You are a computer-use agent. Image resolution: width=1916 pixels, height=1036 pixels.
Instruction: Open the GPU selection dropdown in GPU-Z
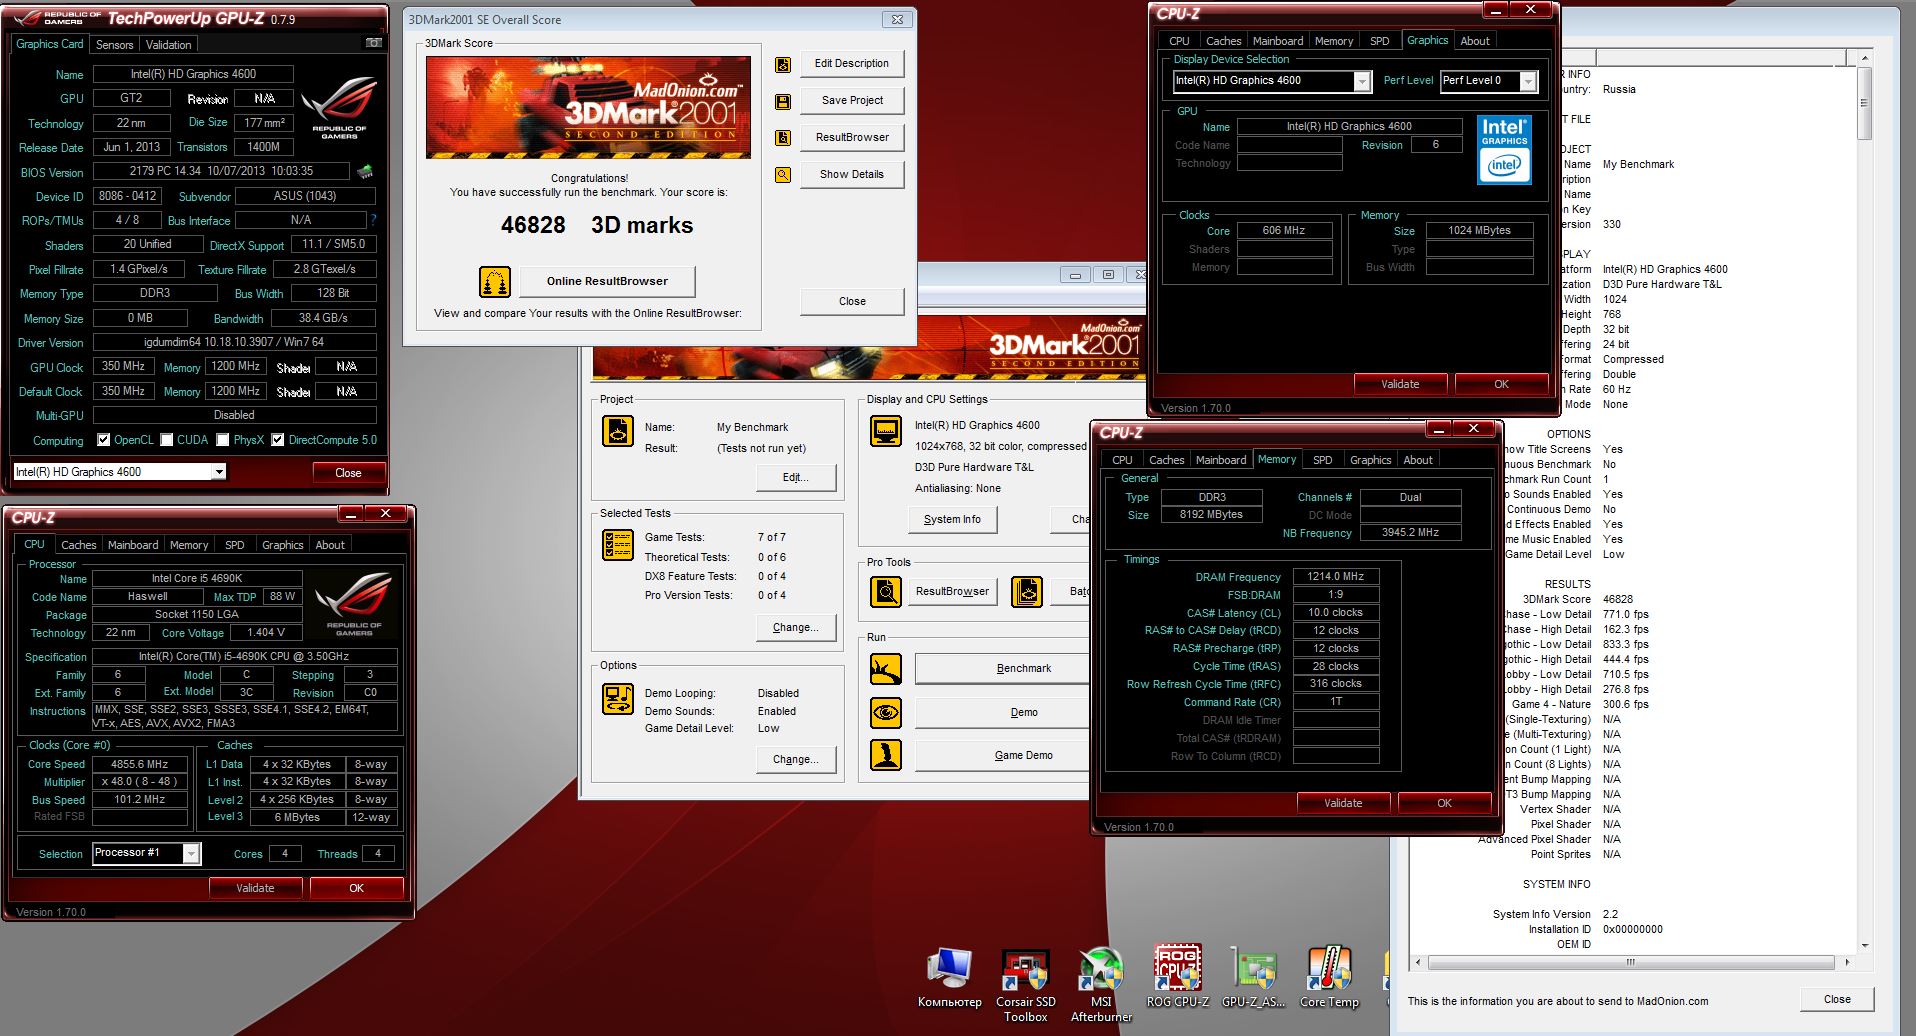click(219, 472)
